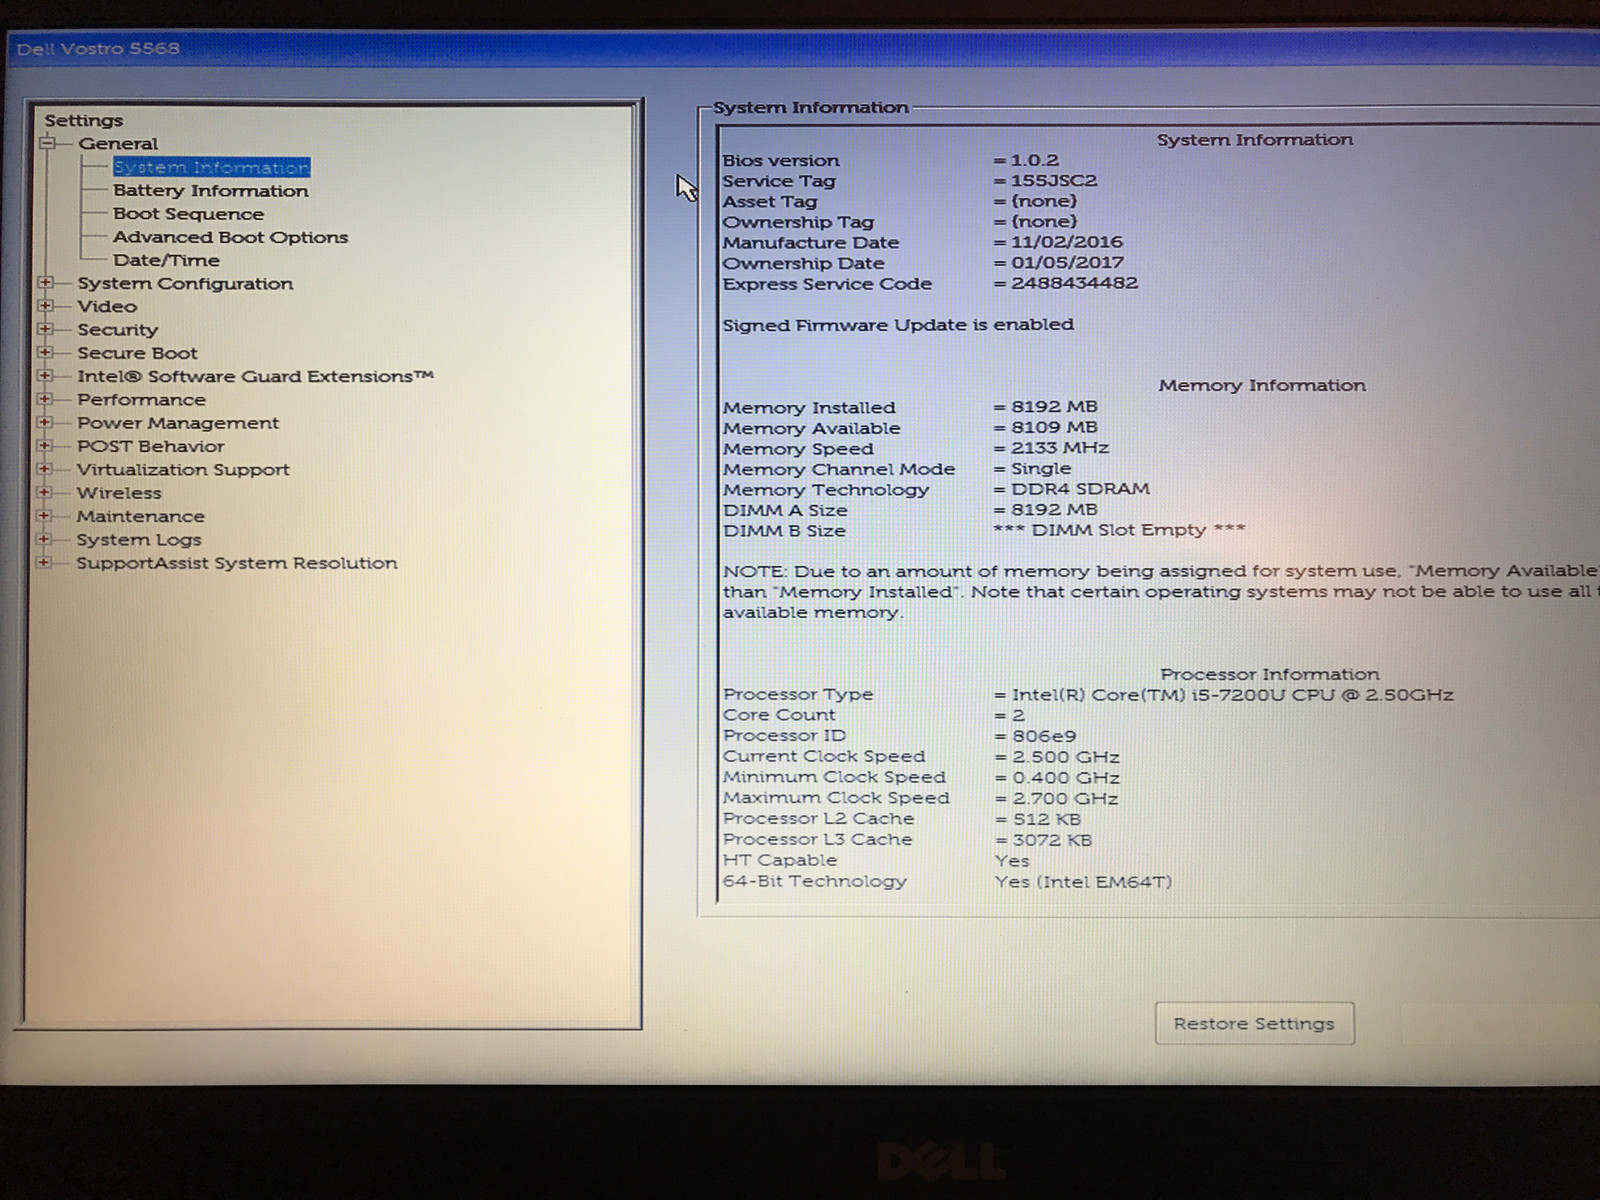
Task: Click Processor L2 Cache value 512 KB
Action: click(x=1046, y=819)
